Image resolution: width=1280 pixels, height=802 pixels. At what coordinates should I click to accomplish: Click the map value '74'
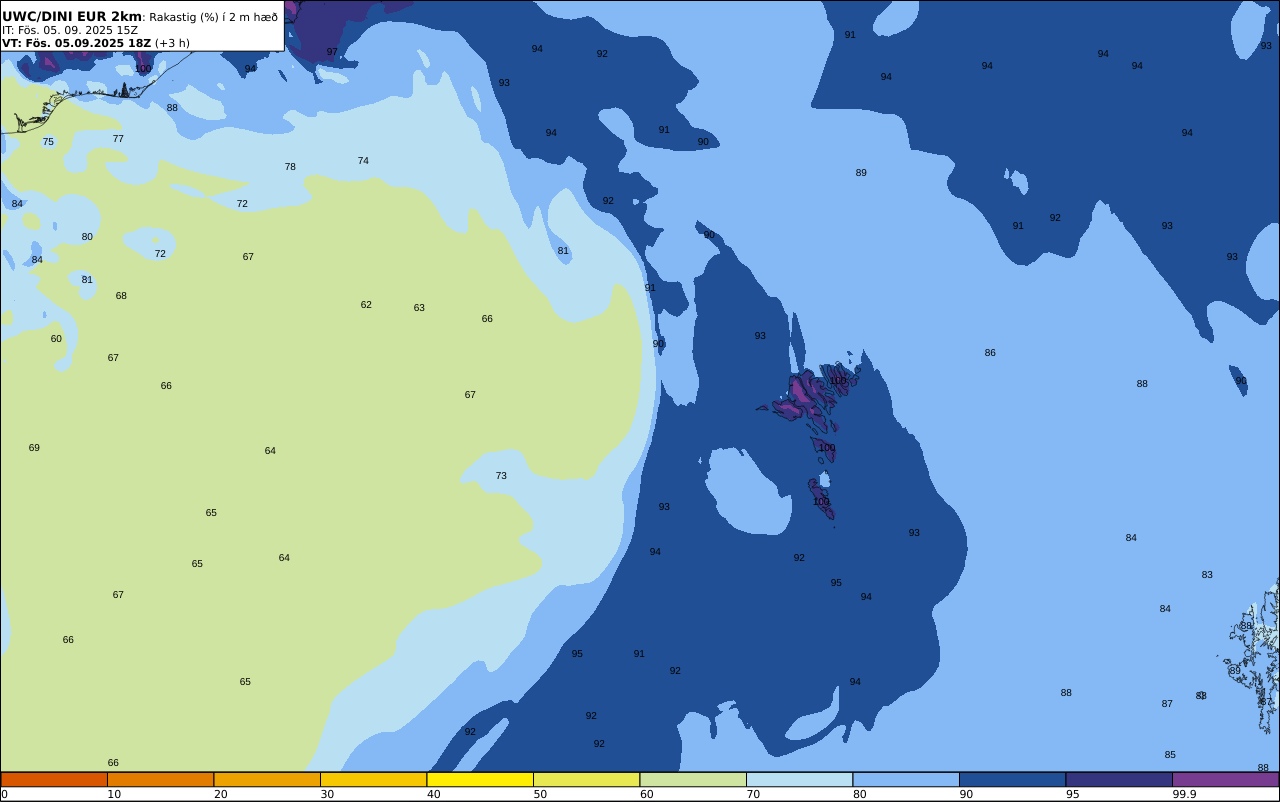[x=363, y=161]
